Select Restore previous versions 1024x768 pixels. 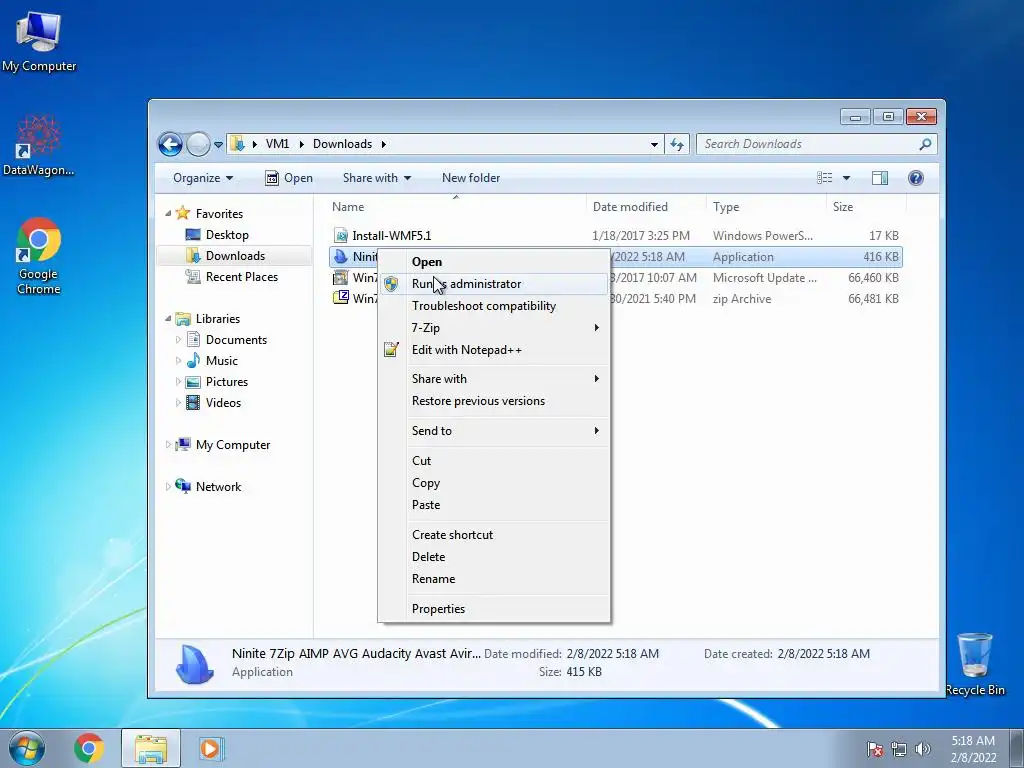coord(494,401)
